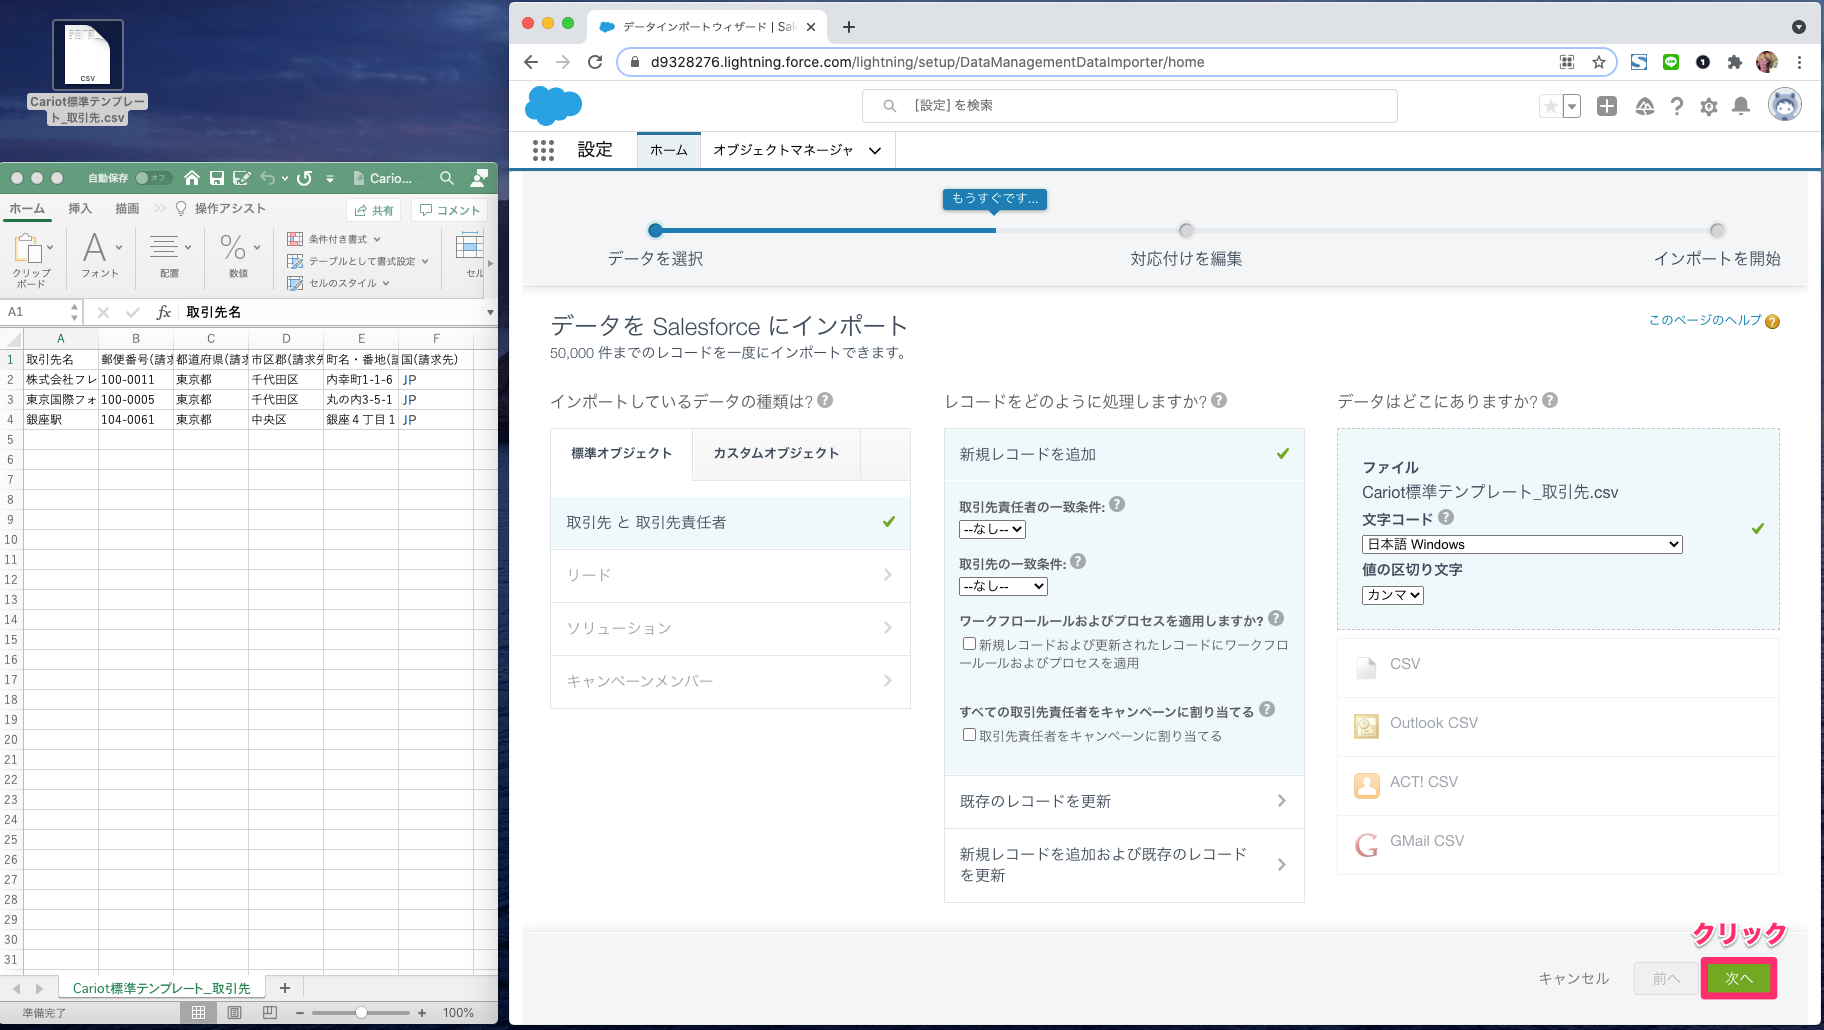Open the Chrome three-dot menu

coord(1799,62)
